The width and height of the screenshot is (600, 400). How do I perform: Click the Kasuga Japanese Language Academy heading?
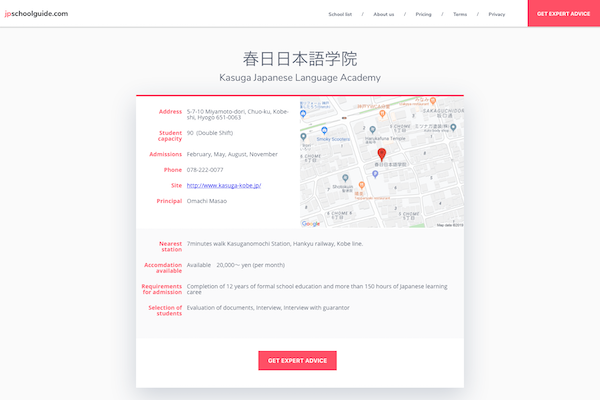[x=300, y=77]
